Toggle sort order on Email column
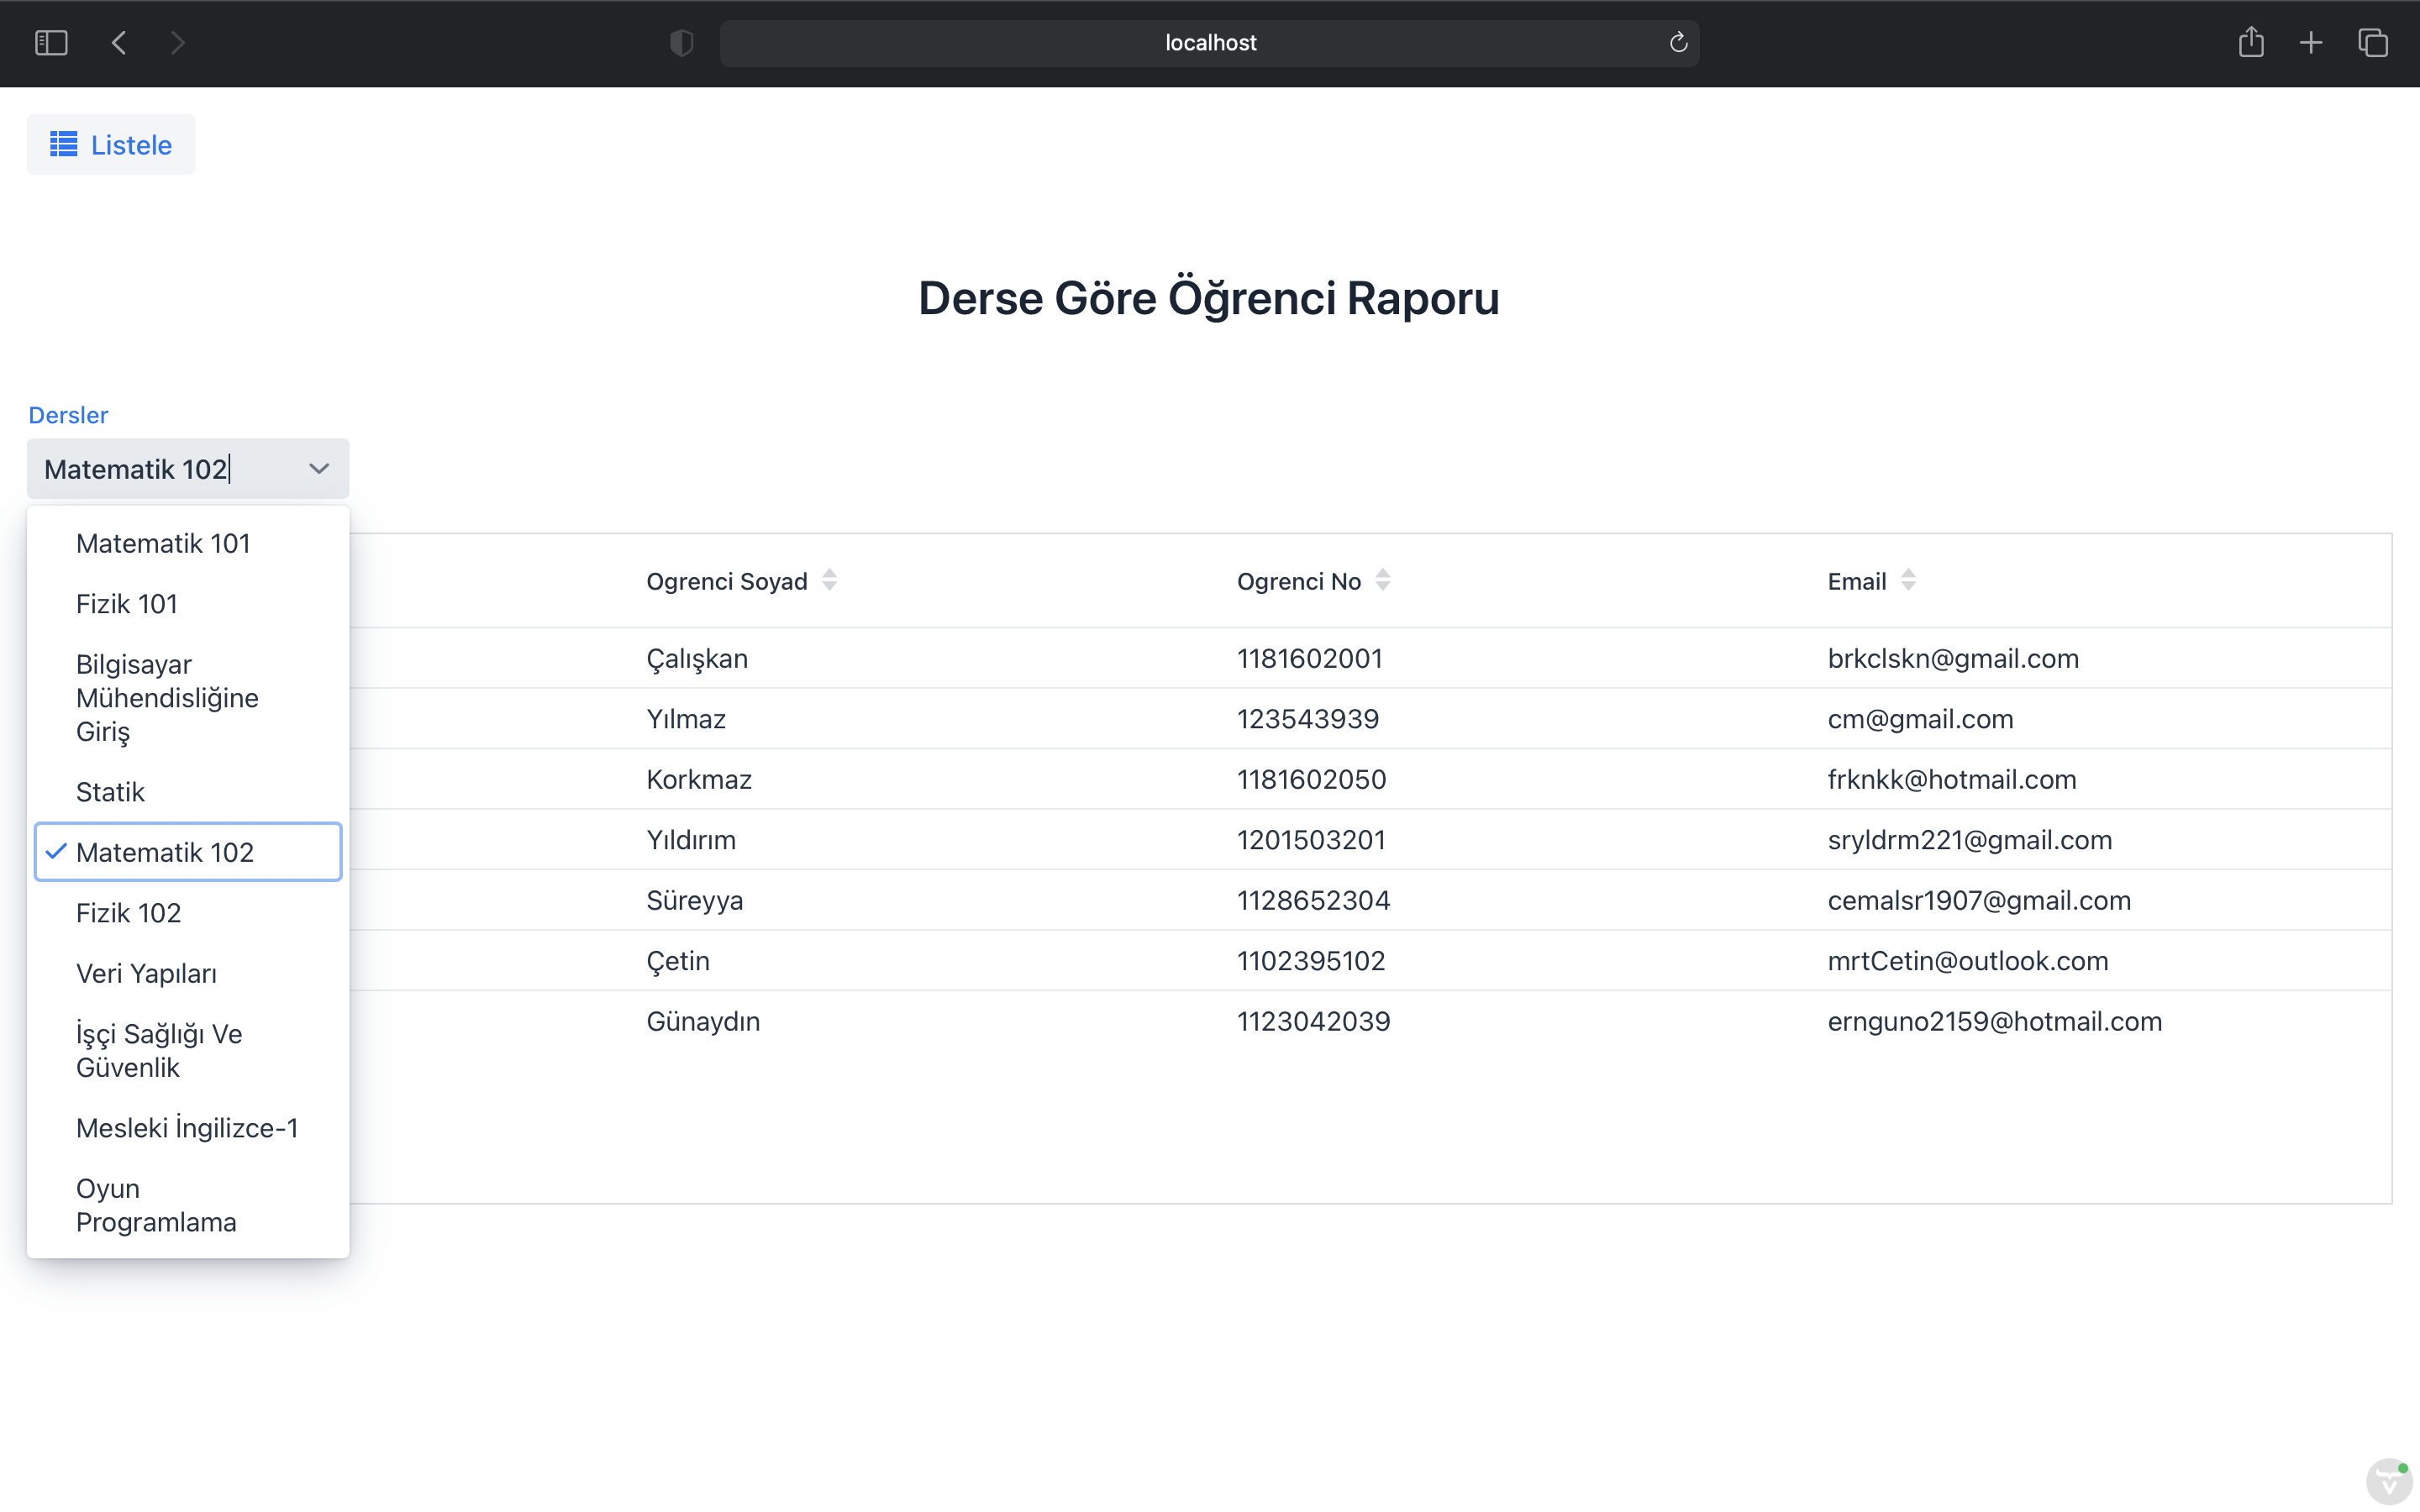 1909,580
